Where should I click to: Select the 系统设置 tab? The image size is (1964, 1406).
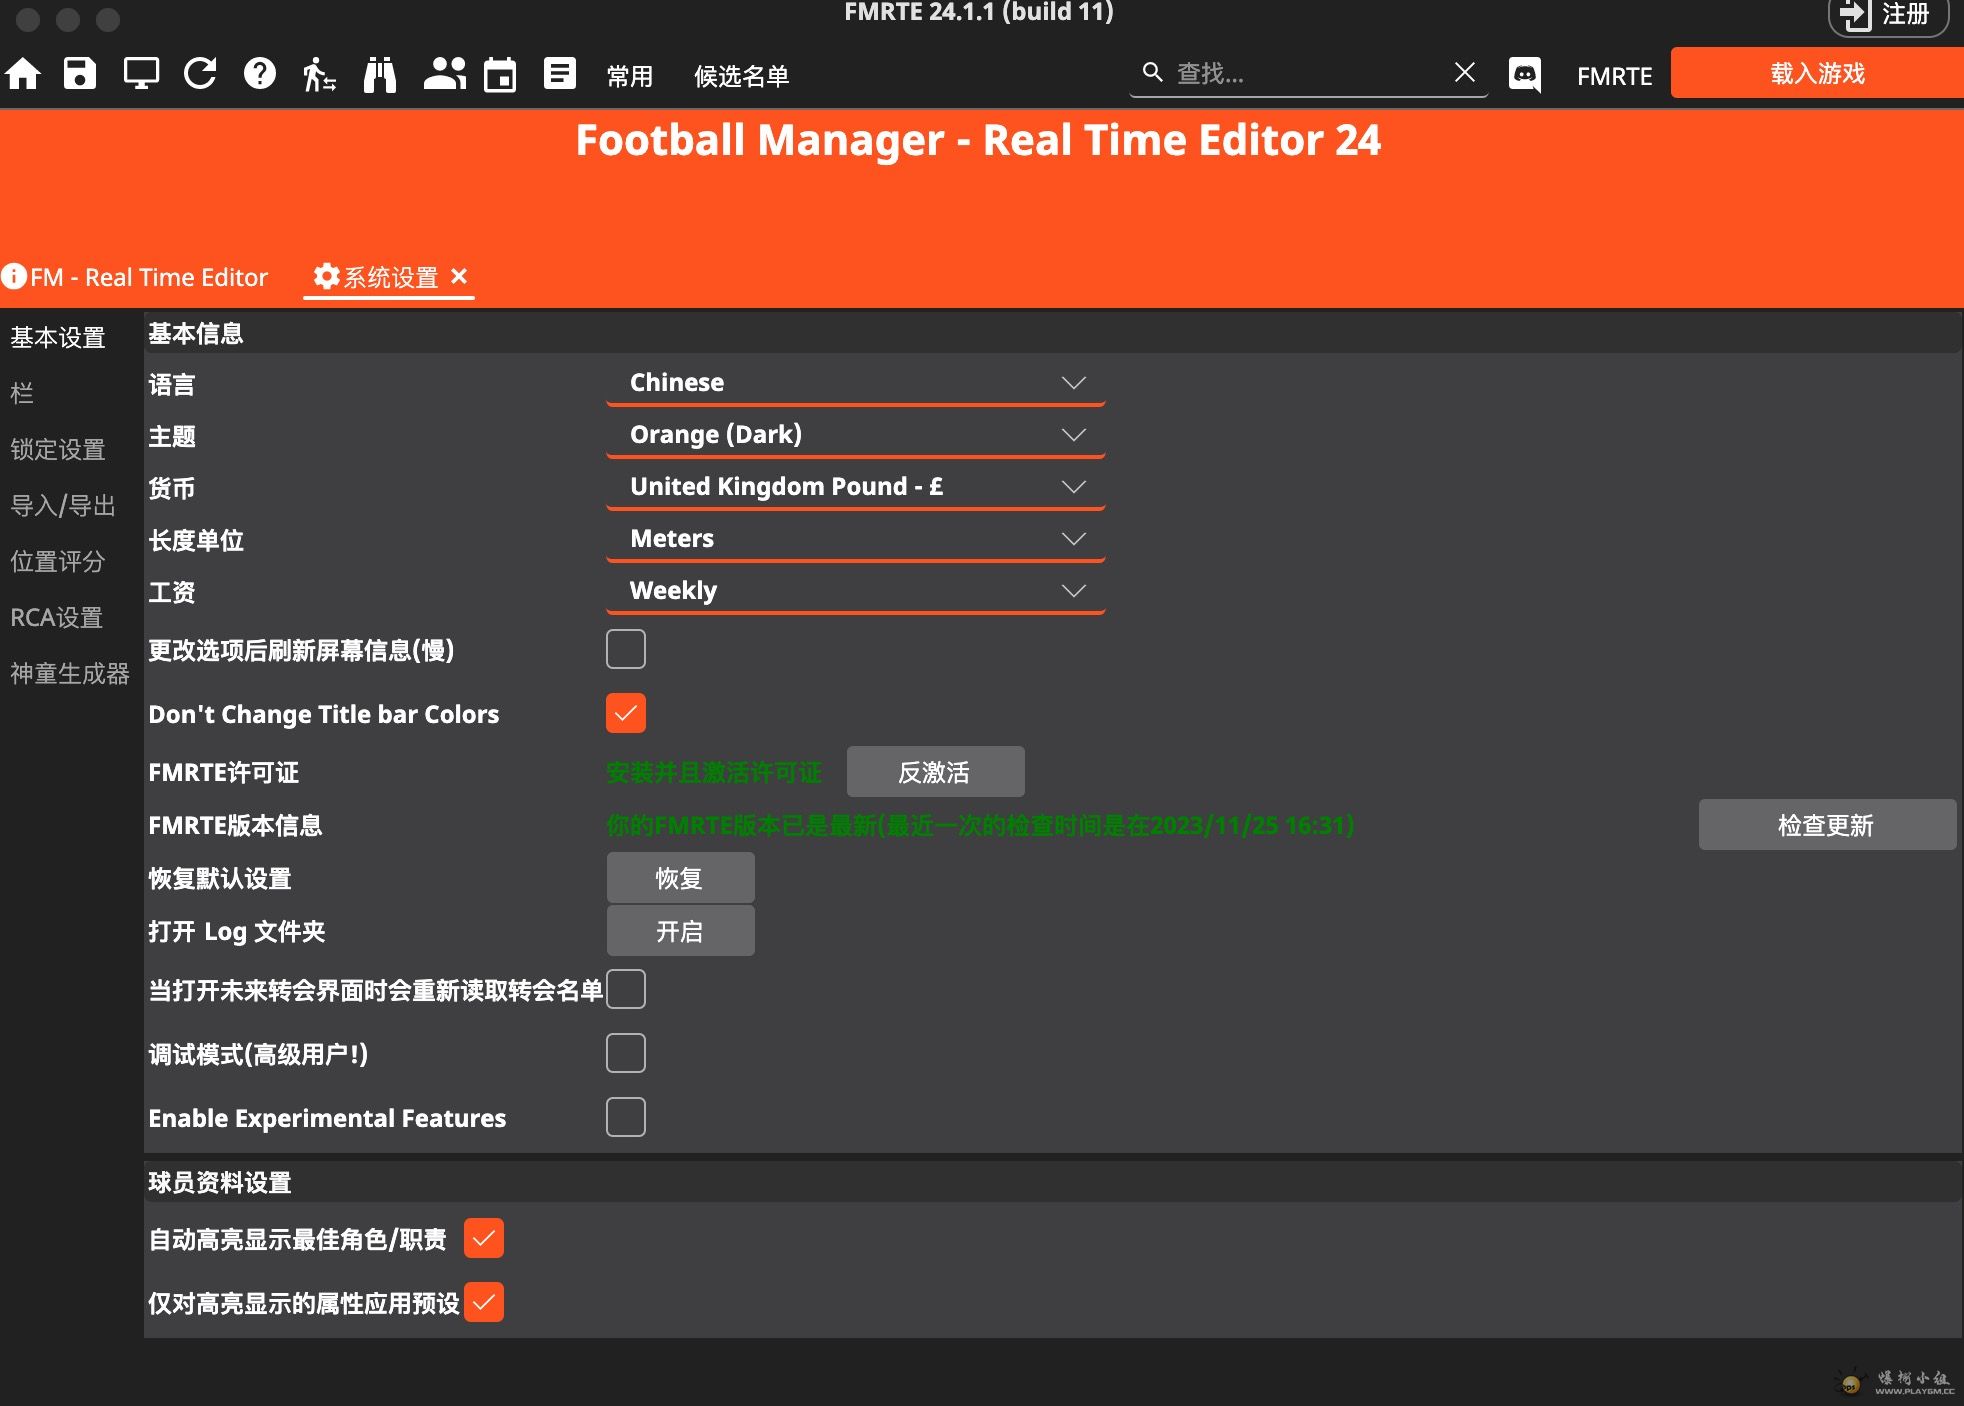pyautogui.click(x=390, y=277)
